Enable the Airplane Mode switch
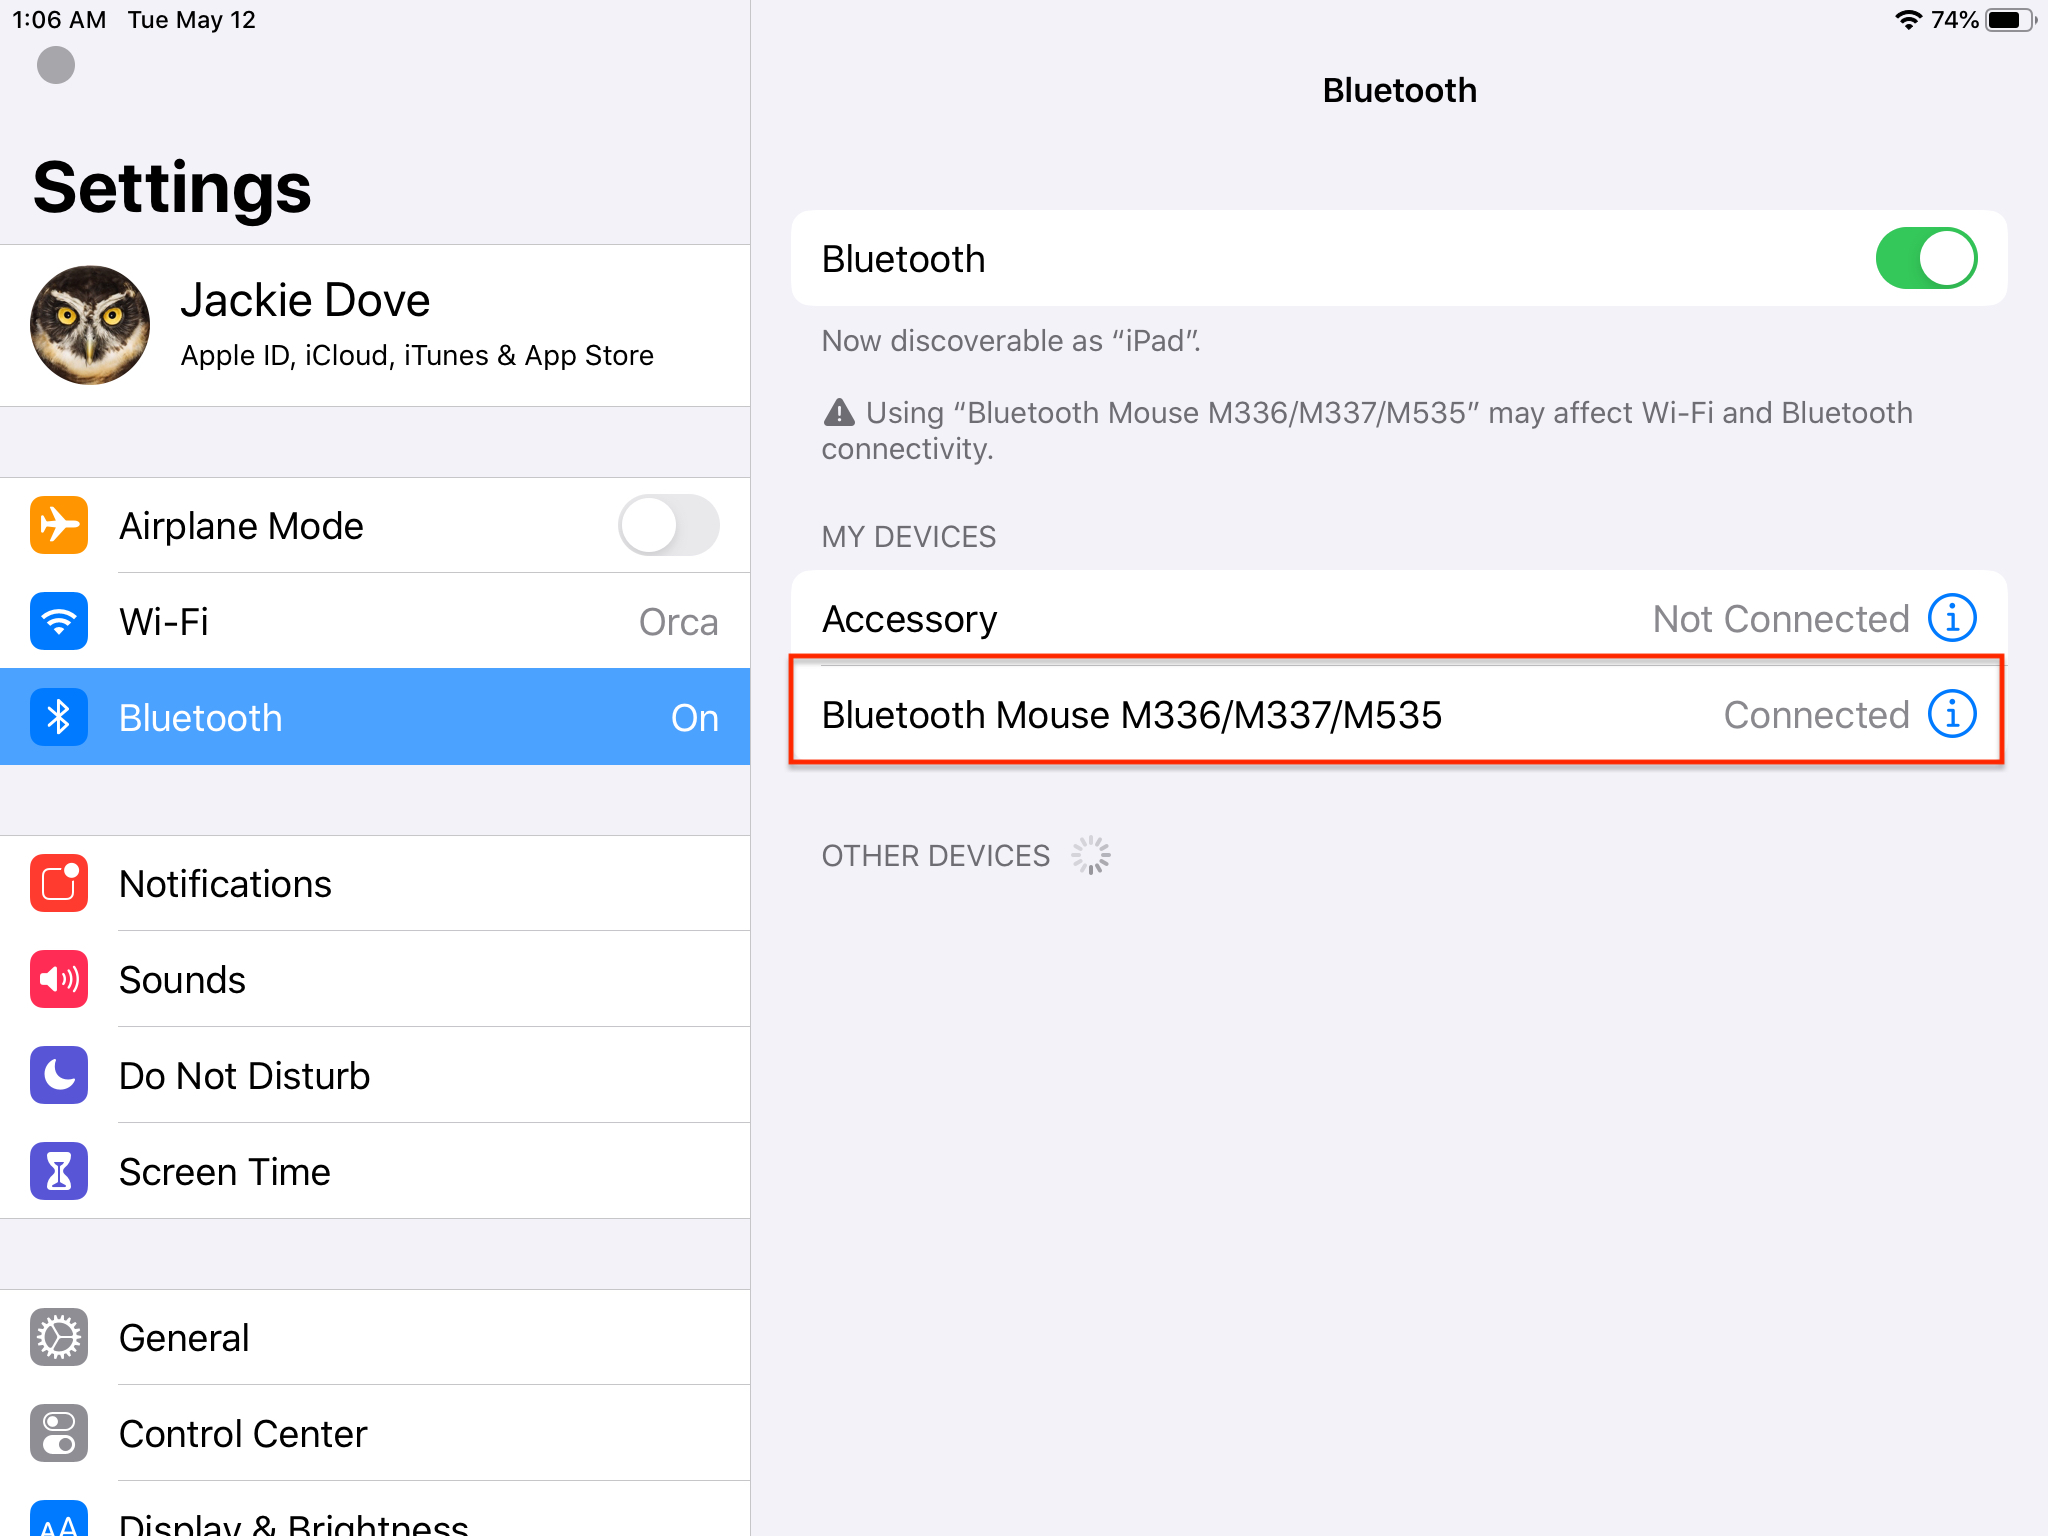 (668, 525)
